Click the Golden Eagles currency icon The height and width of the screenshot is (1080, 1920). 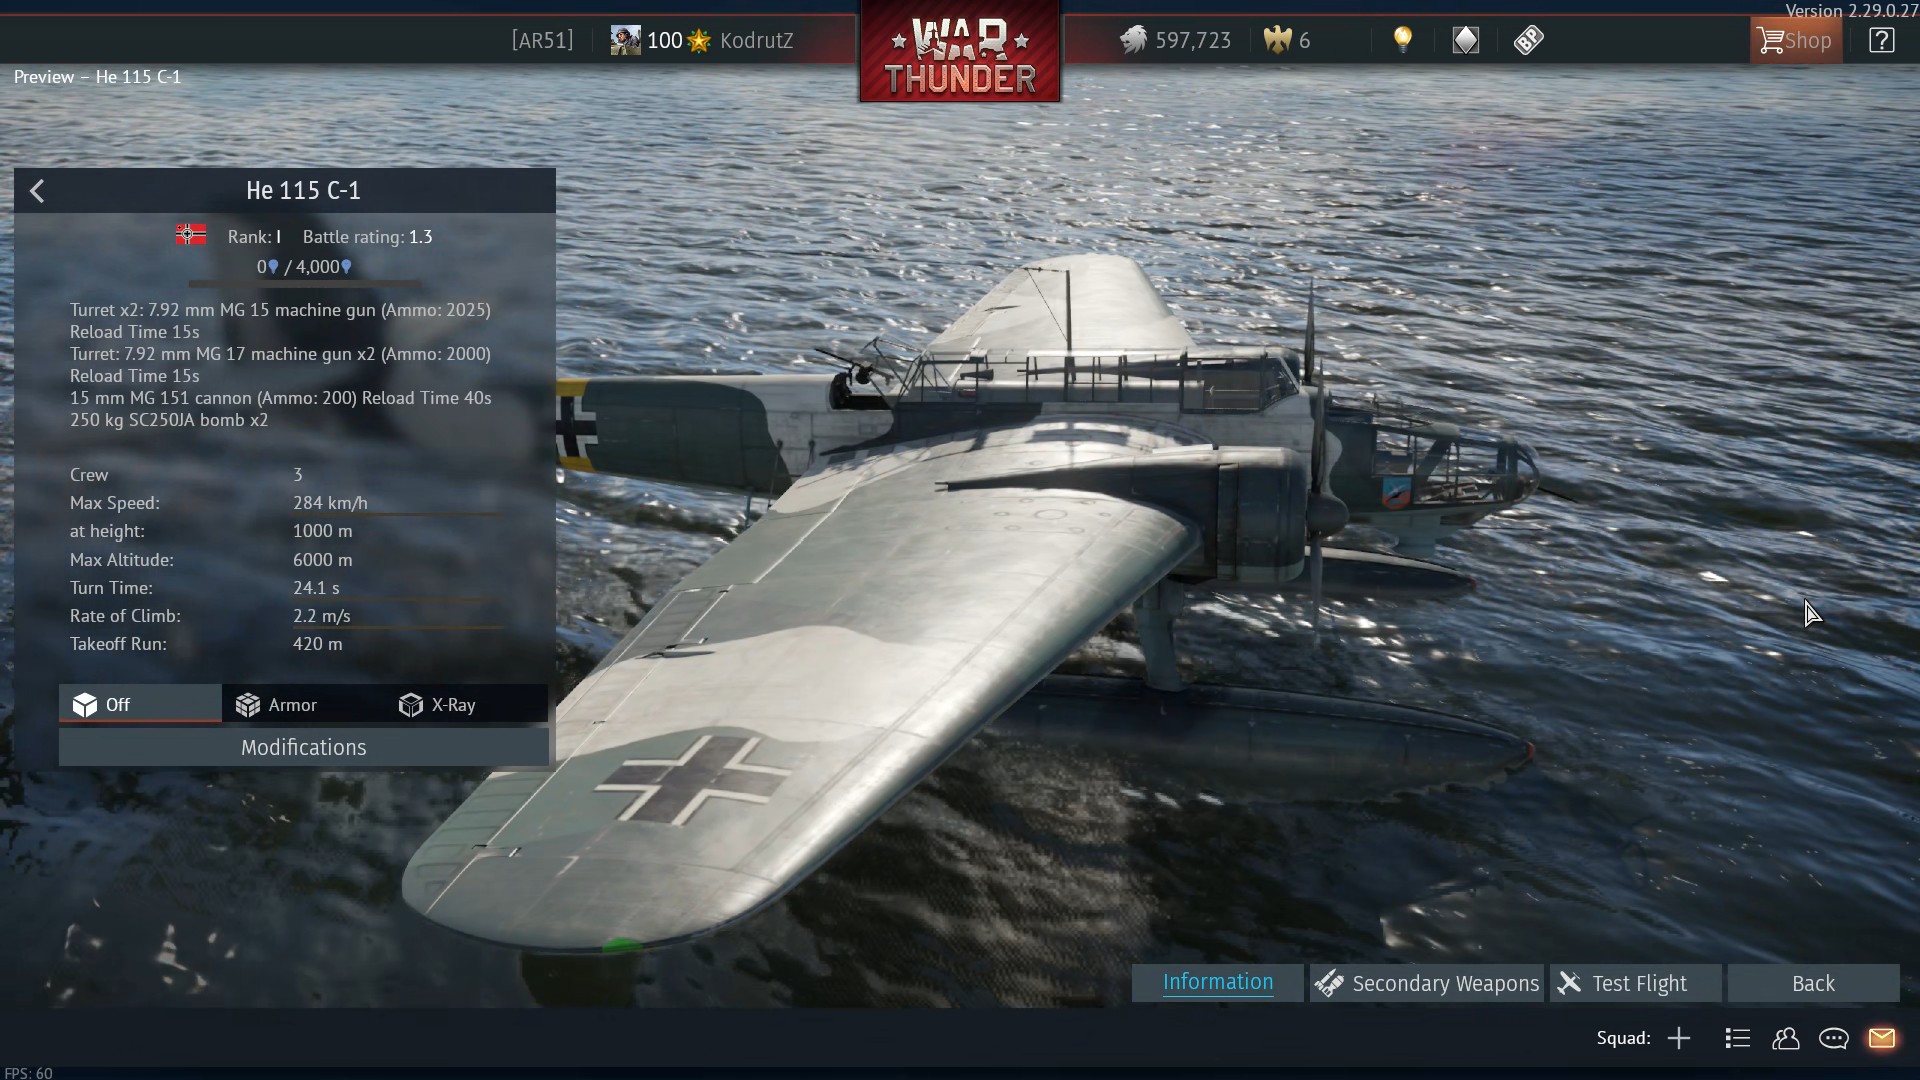pos(1278,40)
